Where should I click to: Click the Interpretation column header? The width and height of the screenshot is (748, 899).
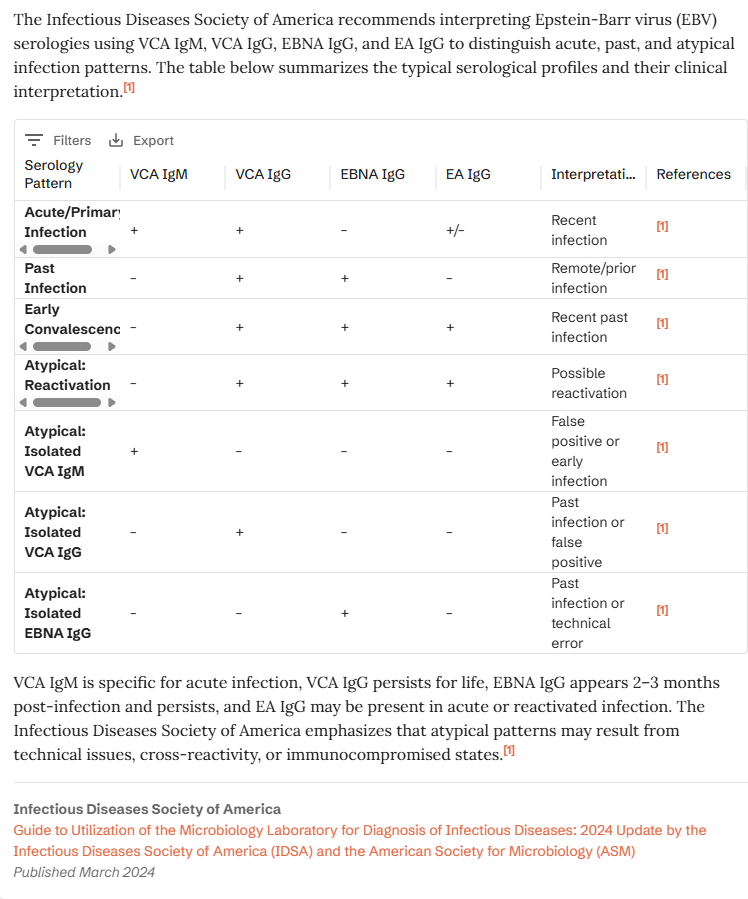pyautogui.click(x=593, y=174)
